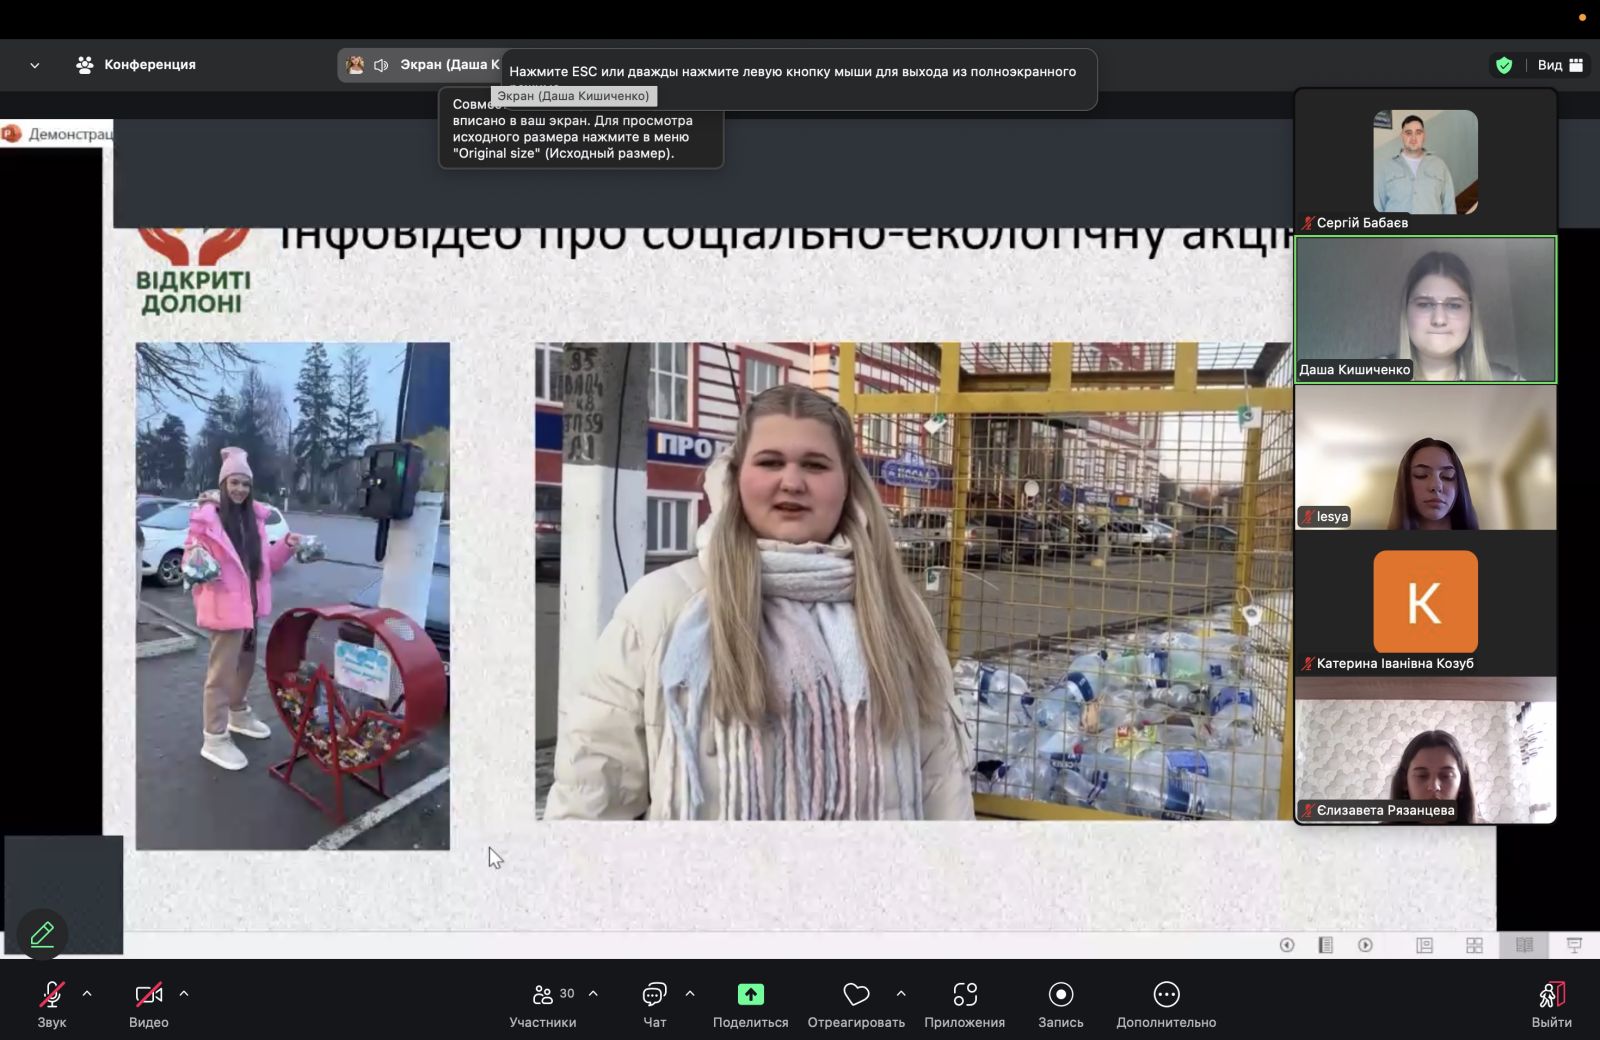Expand video options arrow next to Видео

coord(184,994)
